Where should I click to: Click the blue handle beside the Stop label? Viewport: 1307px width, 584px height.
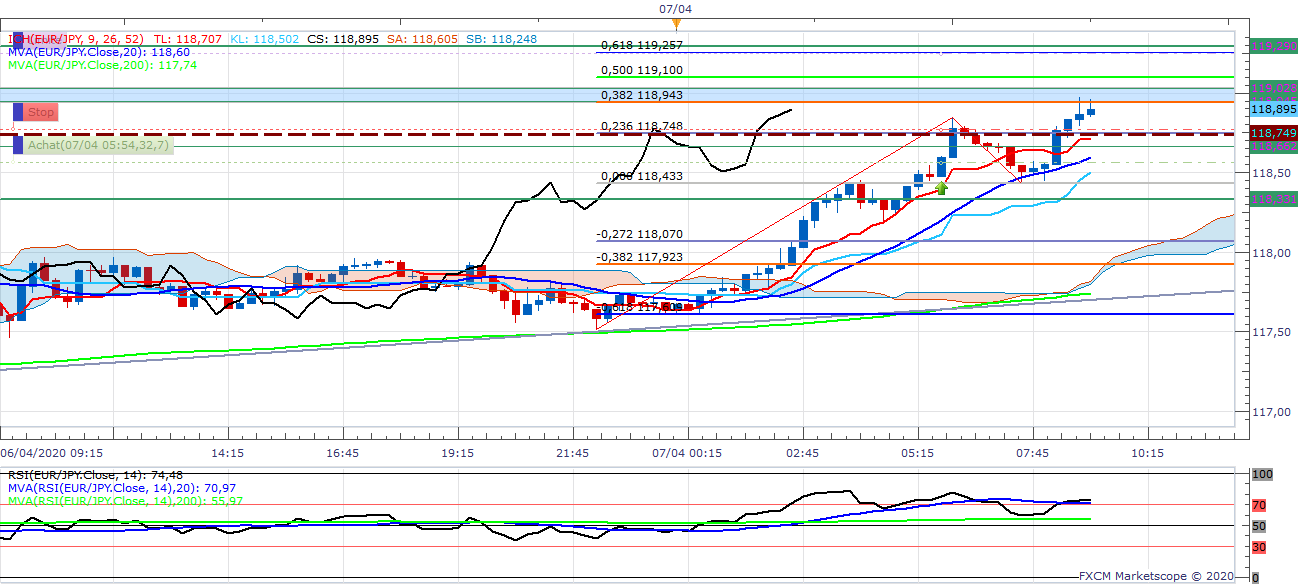(x=17, y=113)
